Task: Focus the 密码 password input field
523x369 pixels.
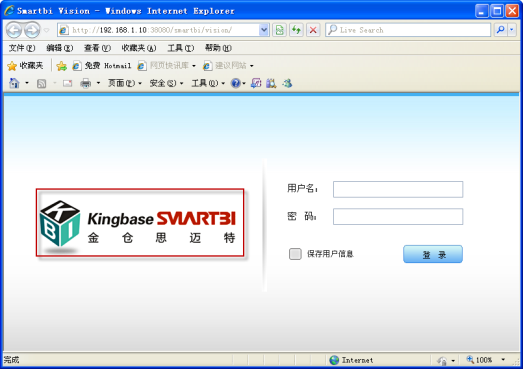Action: [398, 217]
